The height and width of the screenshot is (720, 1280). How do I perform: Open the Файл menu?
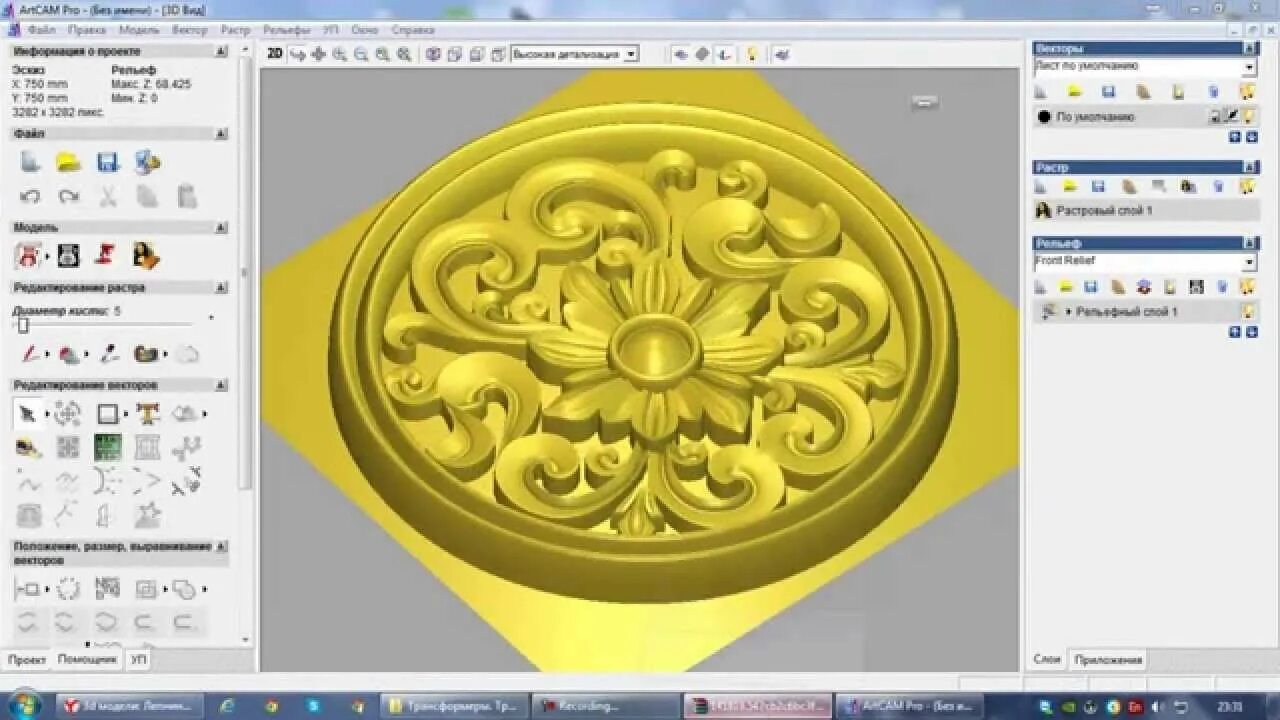pyautogui.click(x=41, y=30)
